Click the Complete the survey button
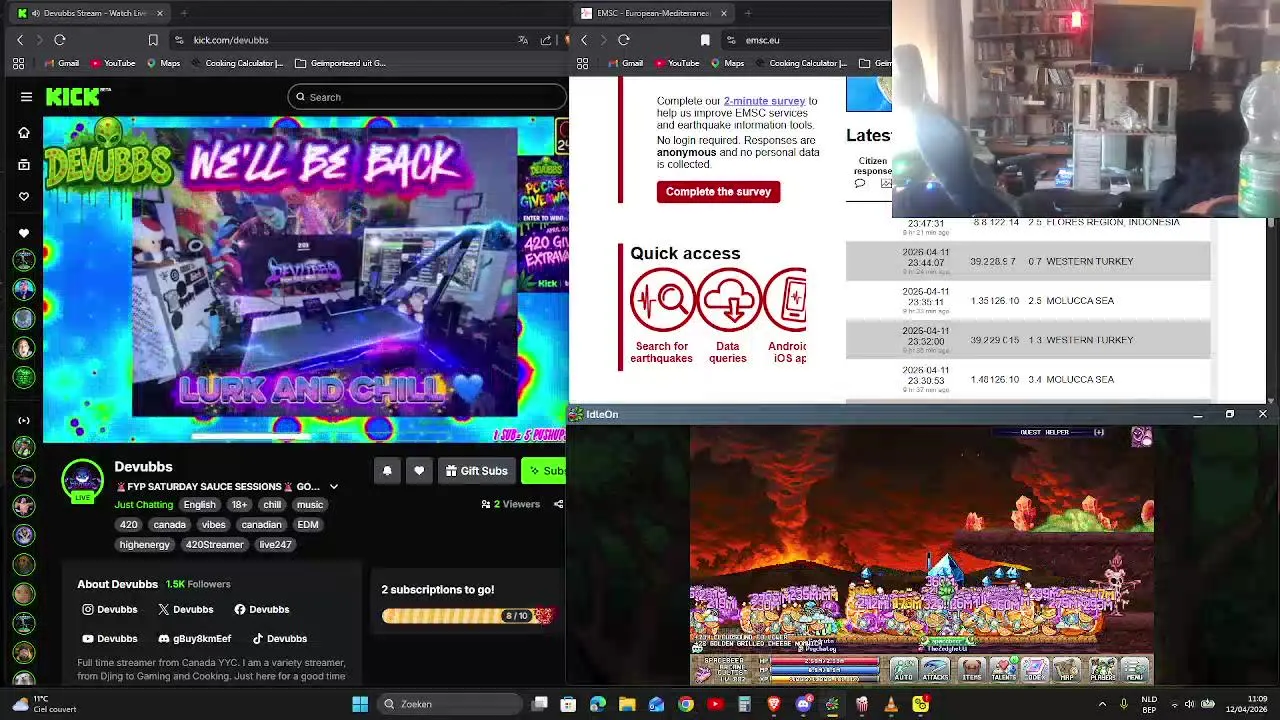Viewport: 1280px width, 720px height. pos(718,192)
